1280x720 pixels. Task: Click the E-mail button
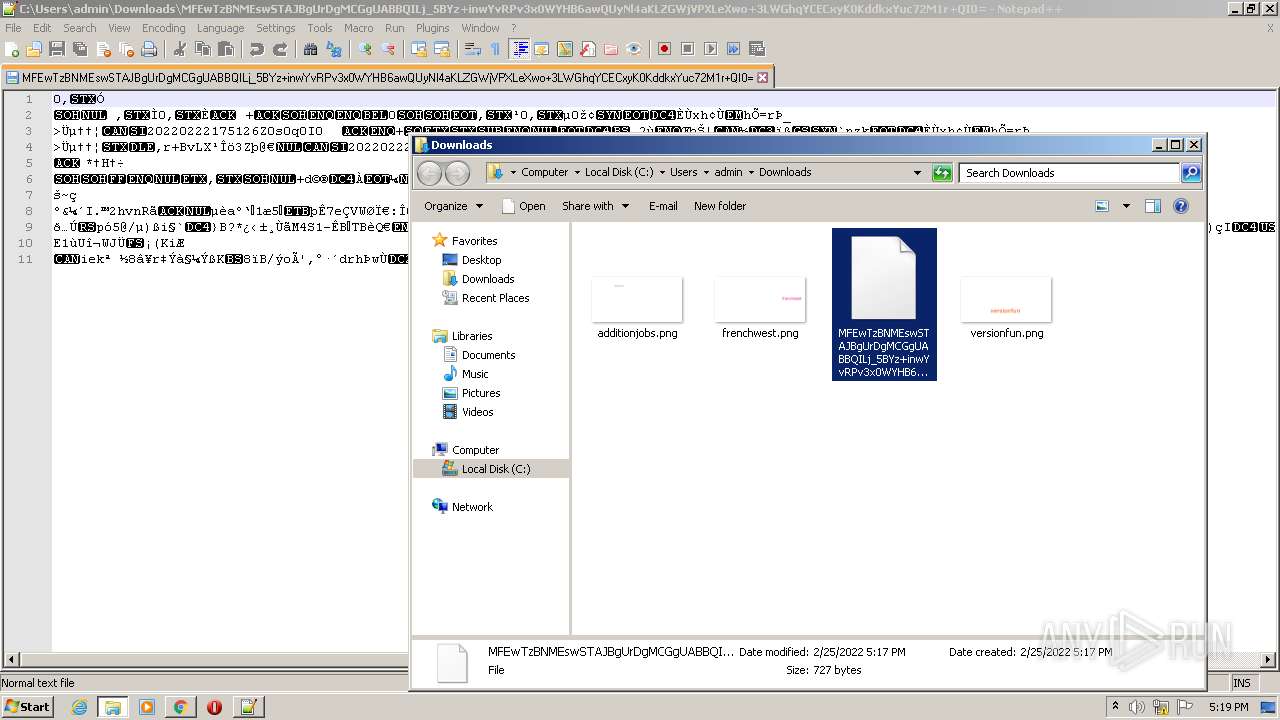pyautogui.click(x=663, y=206)
